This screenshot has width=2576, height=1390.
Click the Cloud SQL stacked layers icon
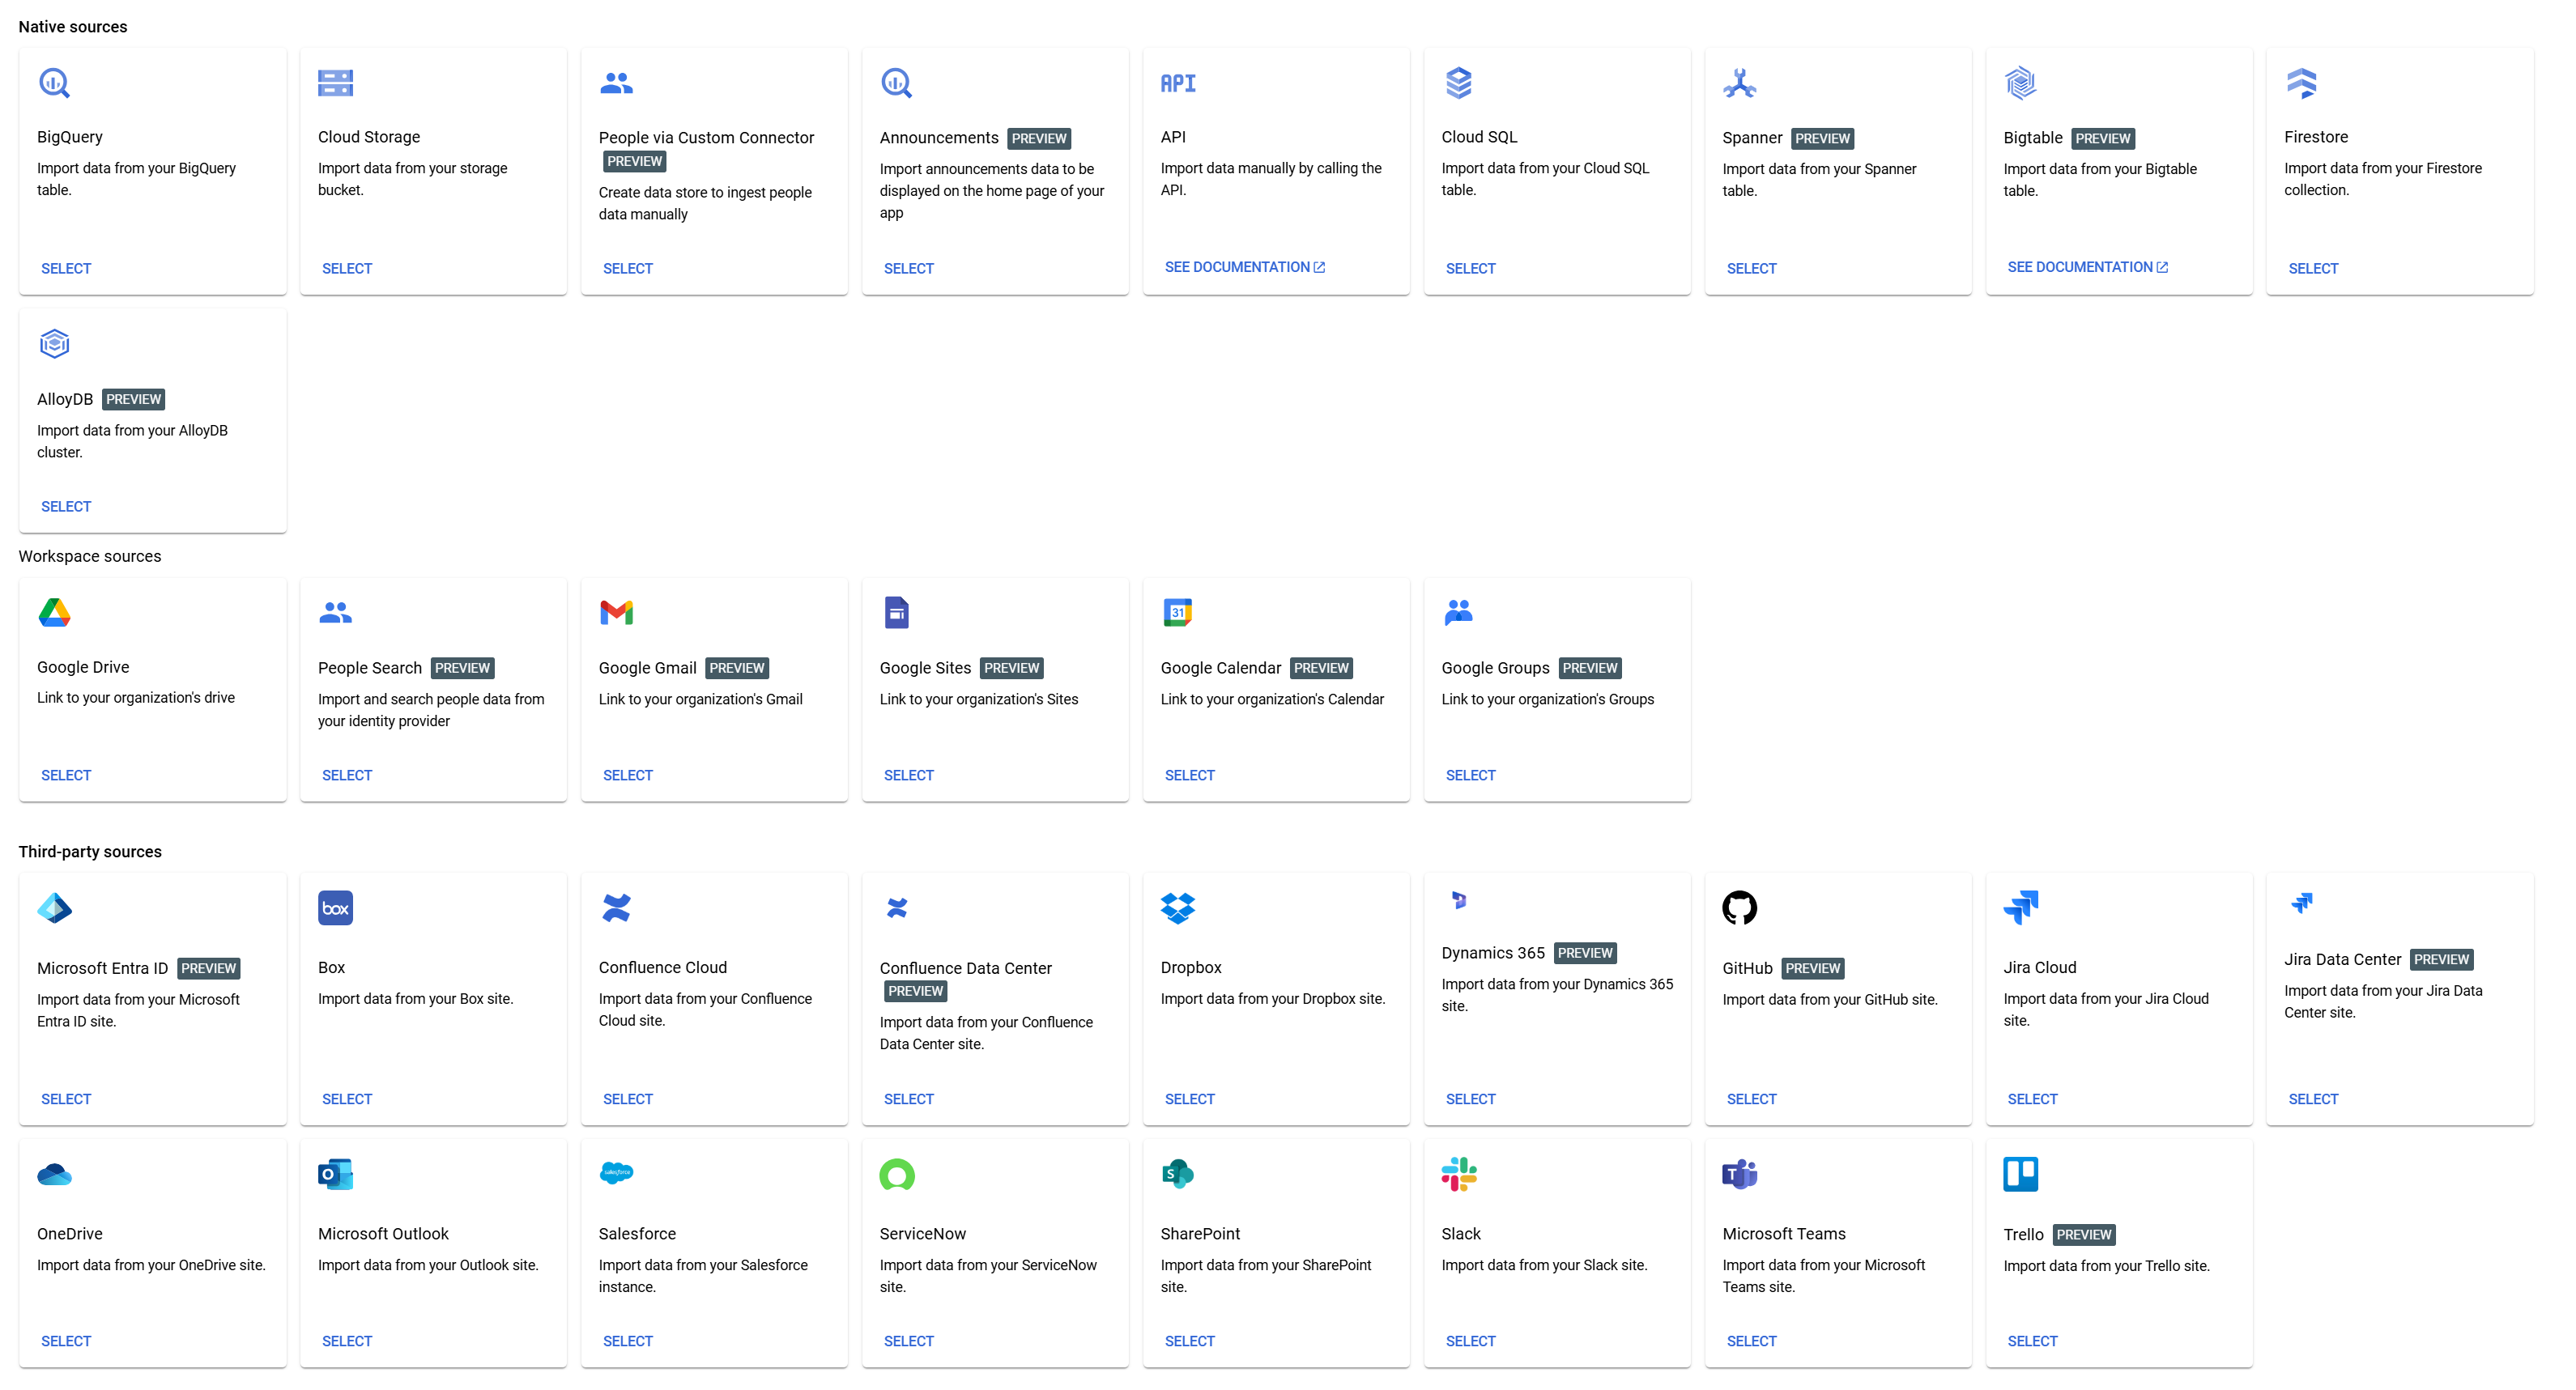click(x=1459, y=83)
